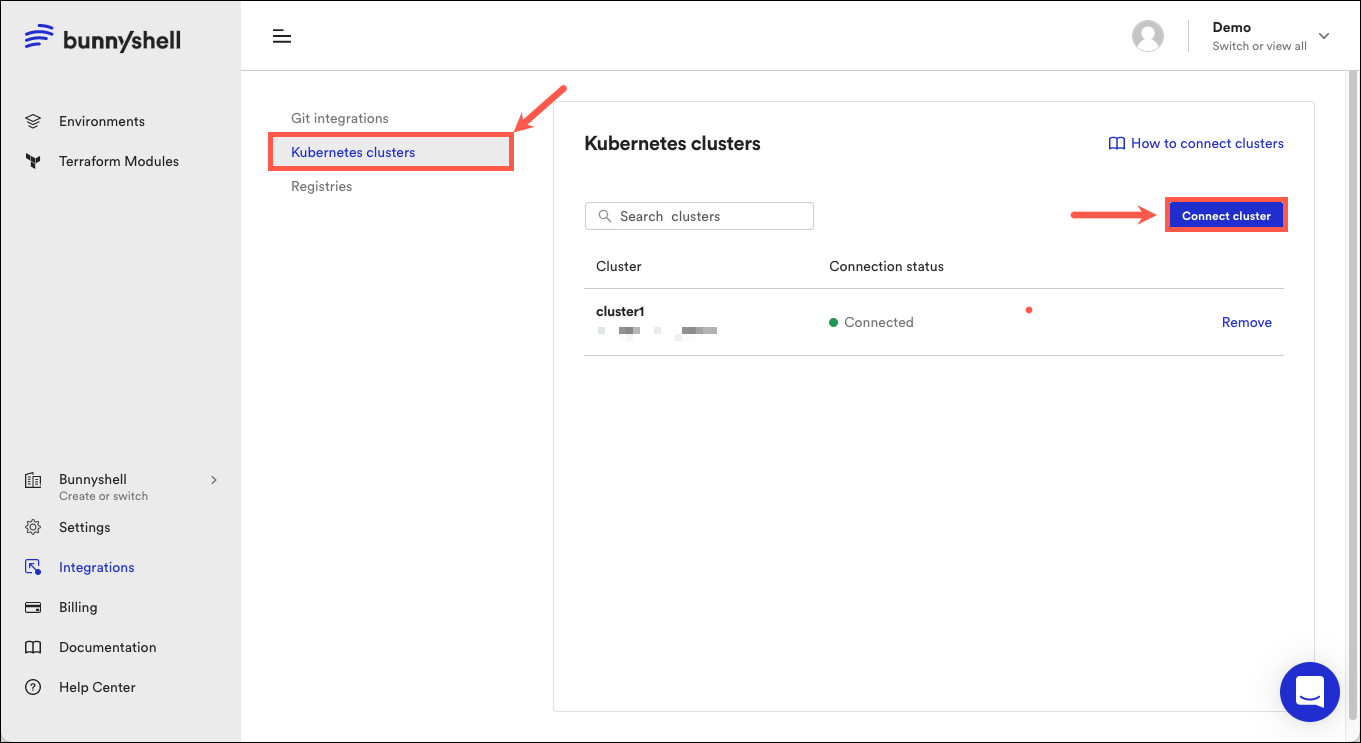
Task: Go to Settings in the sidebar
Action: [x=85, y=527]
